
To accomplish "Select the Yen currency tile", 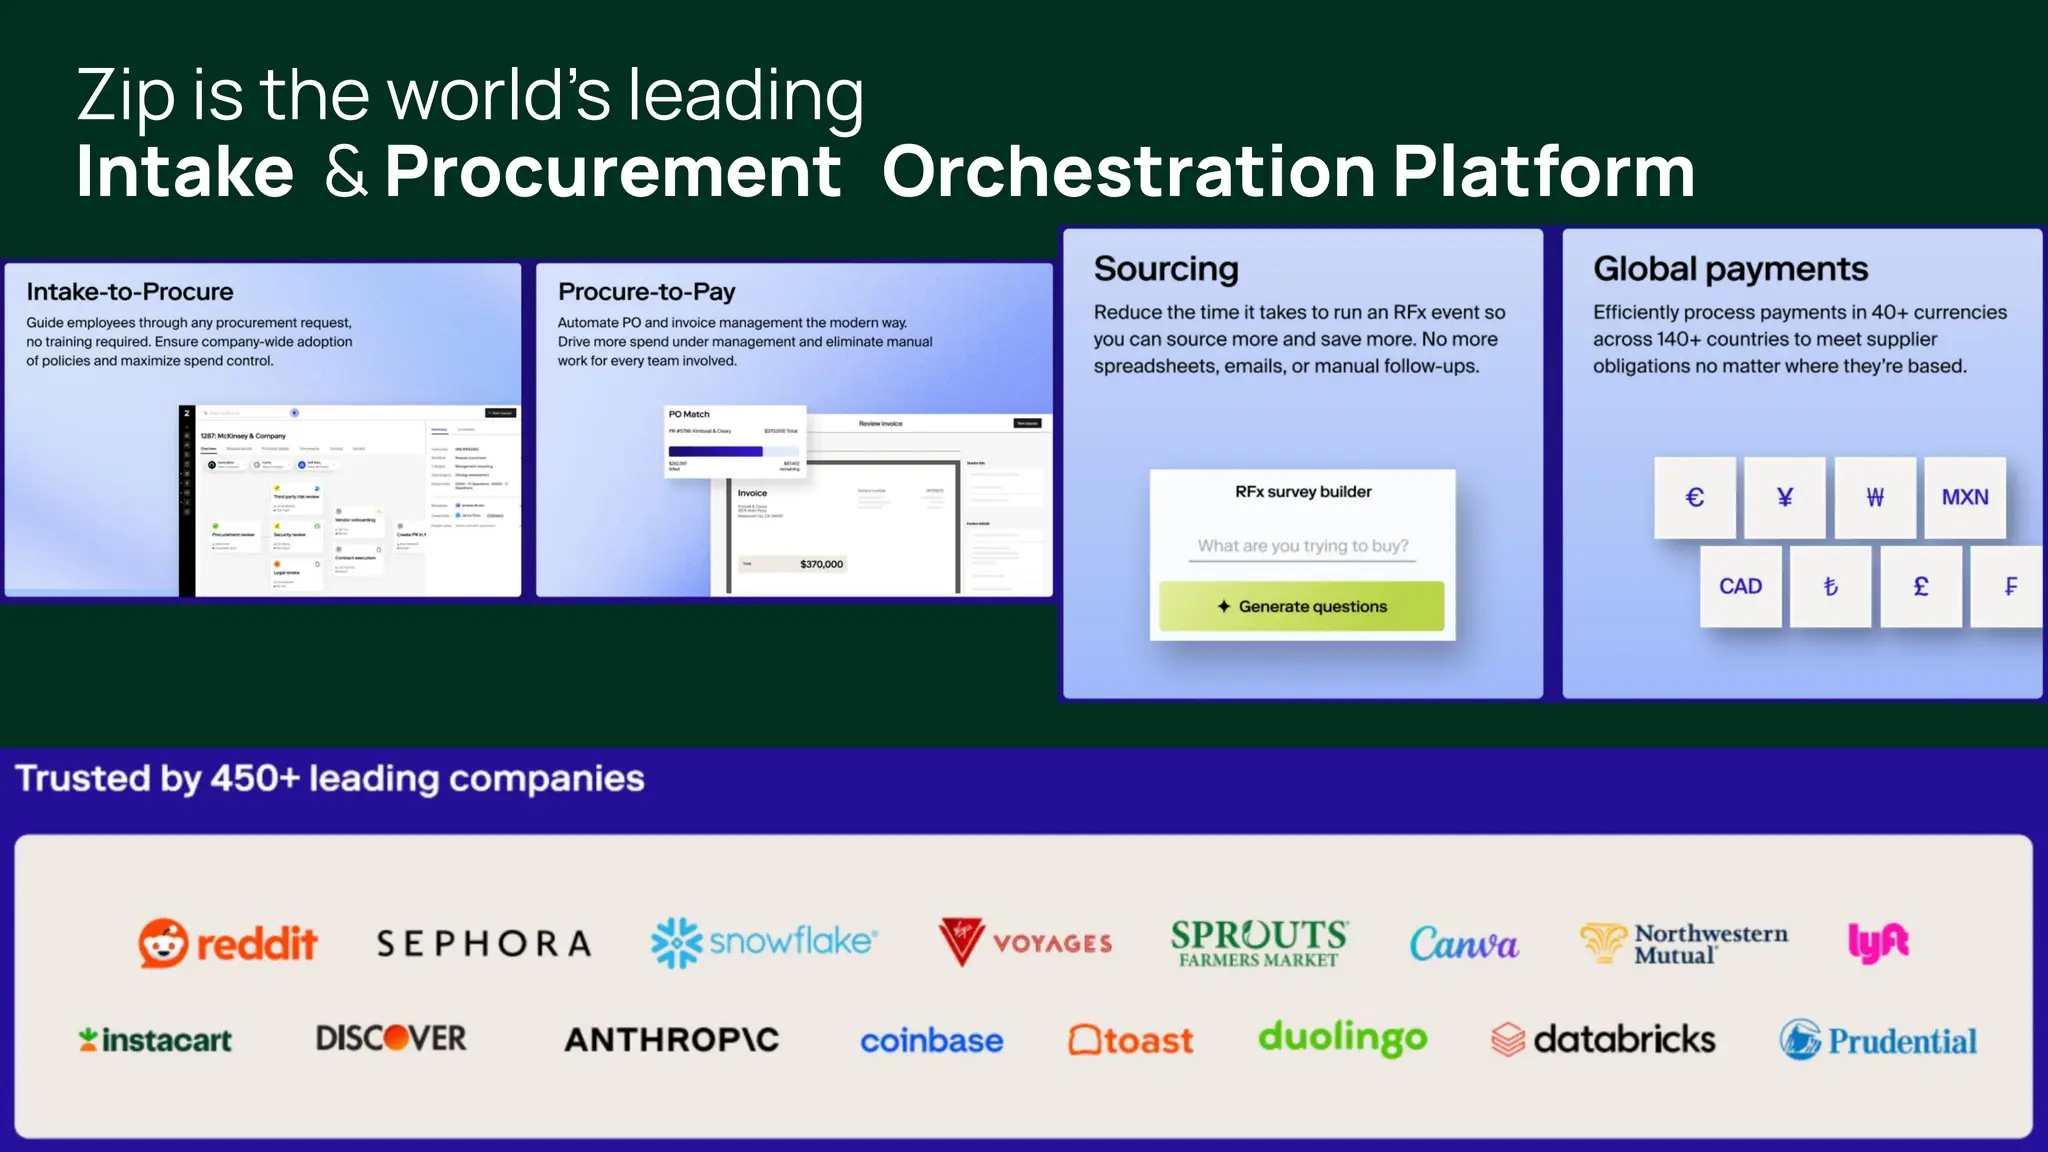I will 1785,497.
